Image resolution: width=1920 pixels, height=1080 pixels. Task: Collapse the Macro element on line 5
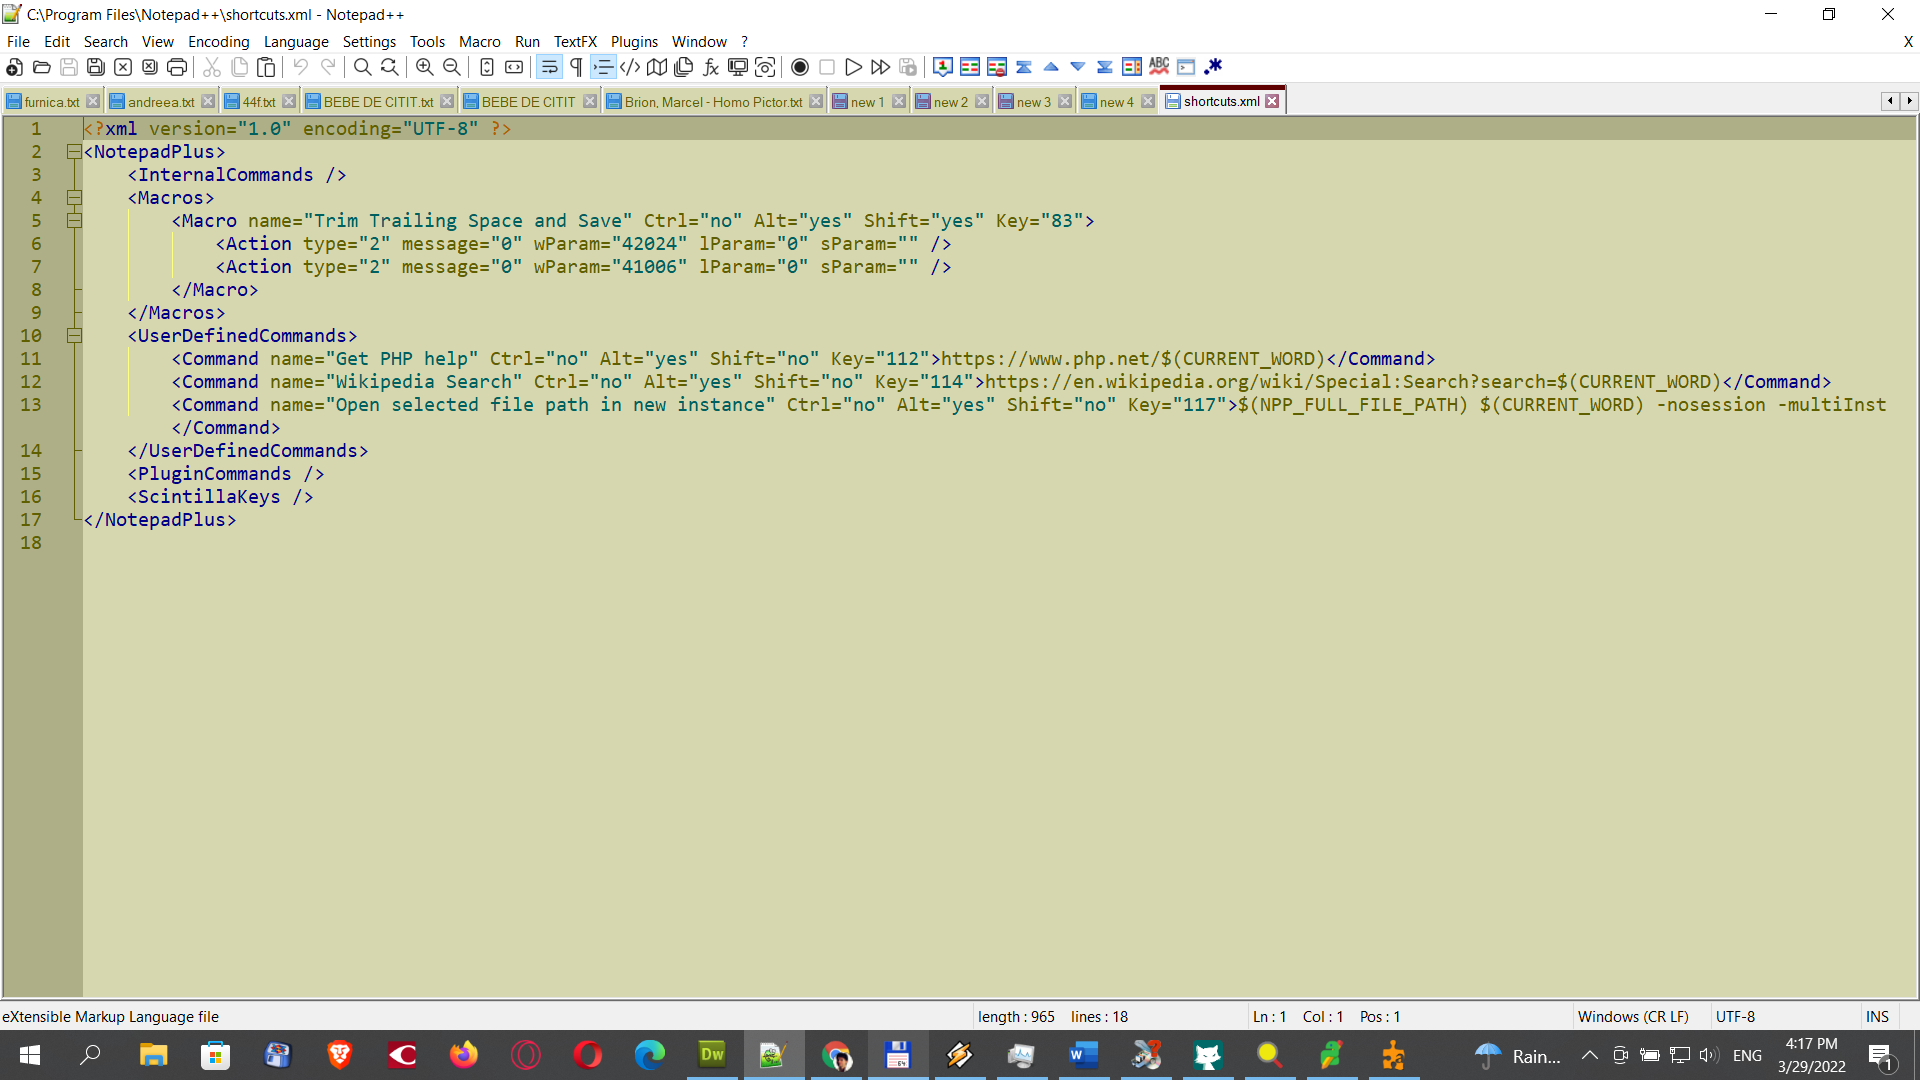[74, 221]
